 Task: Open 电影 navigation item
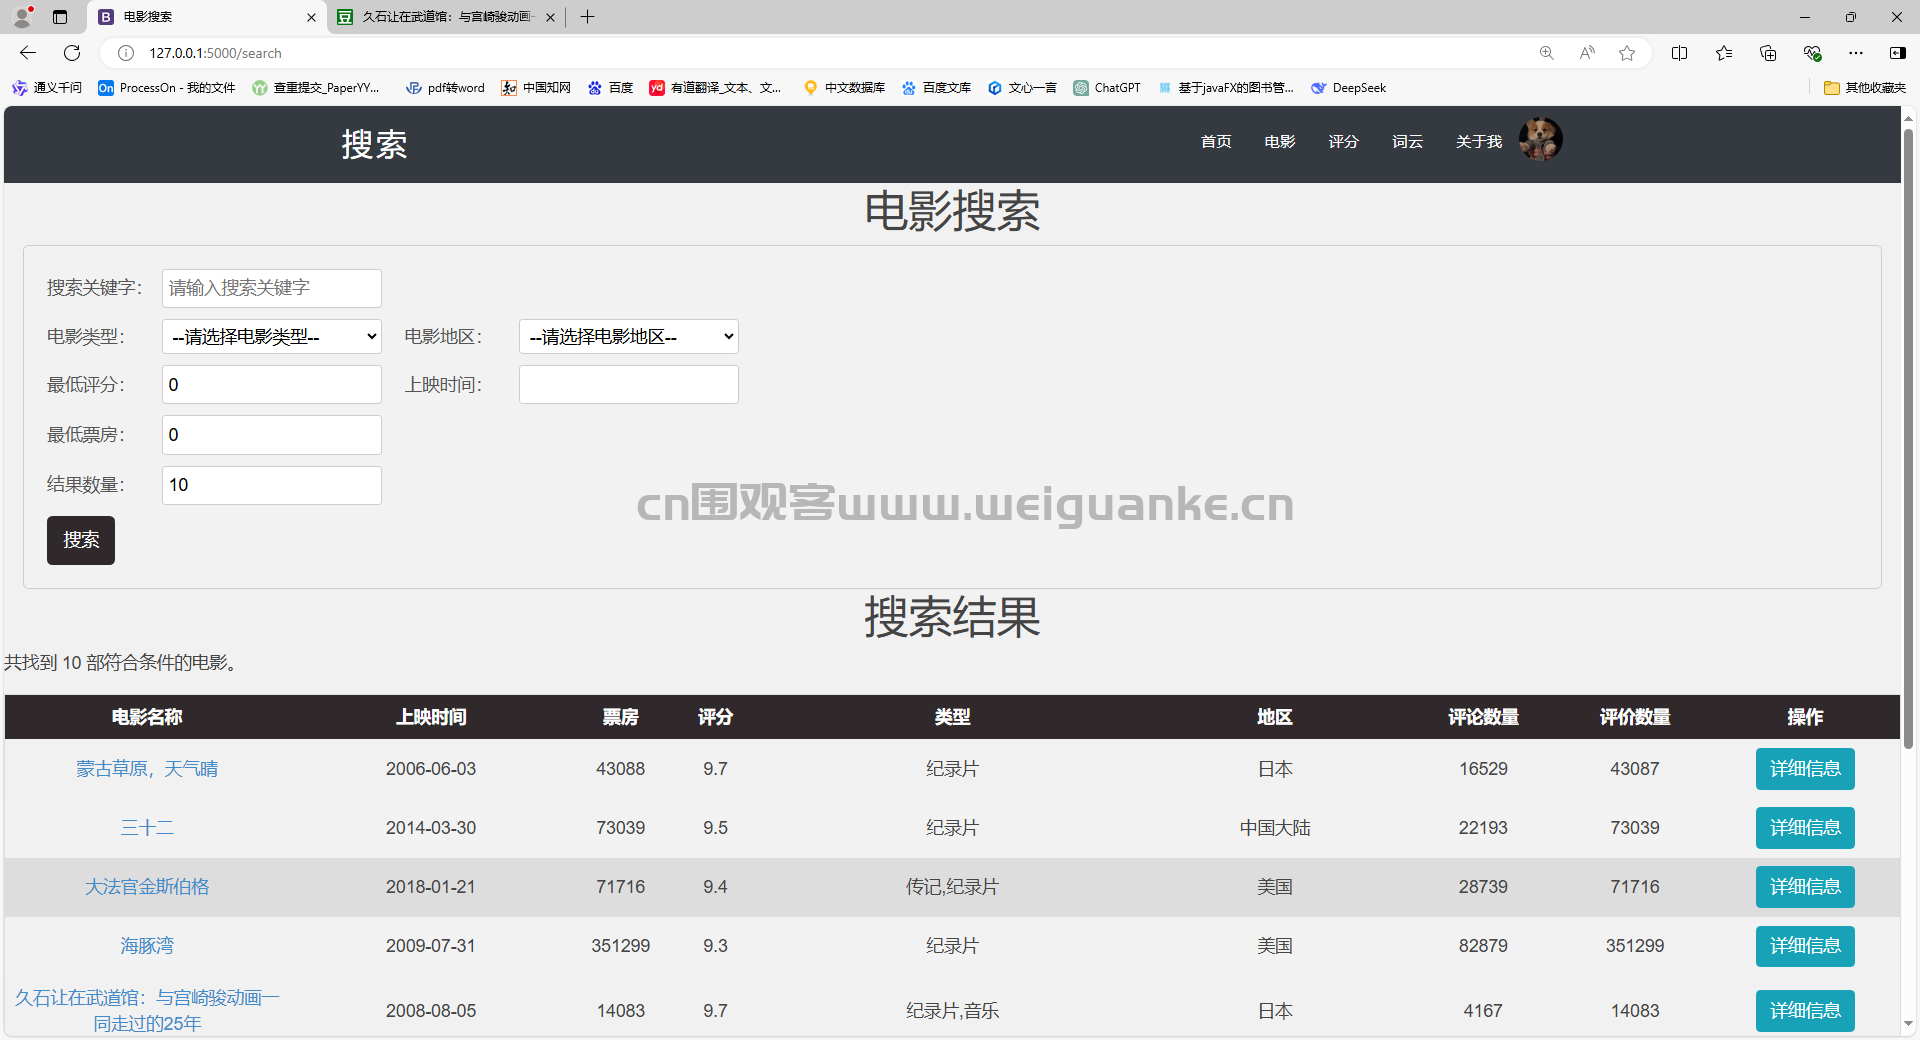tap(1280, 142)
